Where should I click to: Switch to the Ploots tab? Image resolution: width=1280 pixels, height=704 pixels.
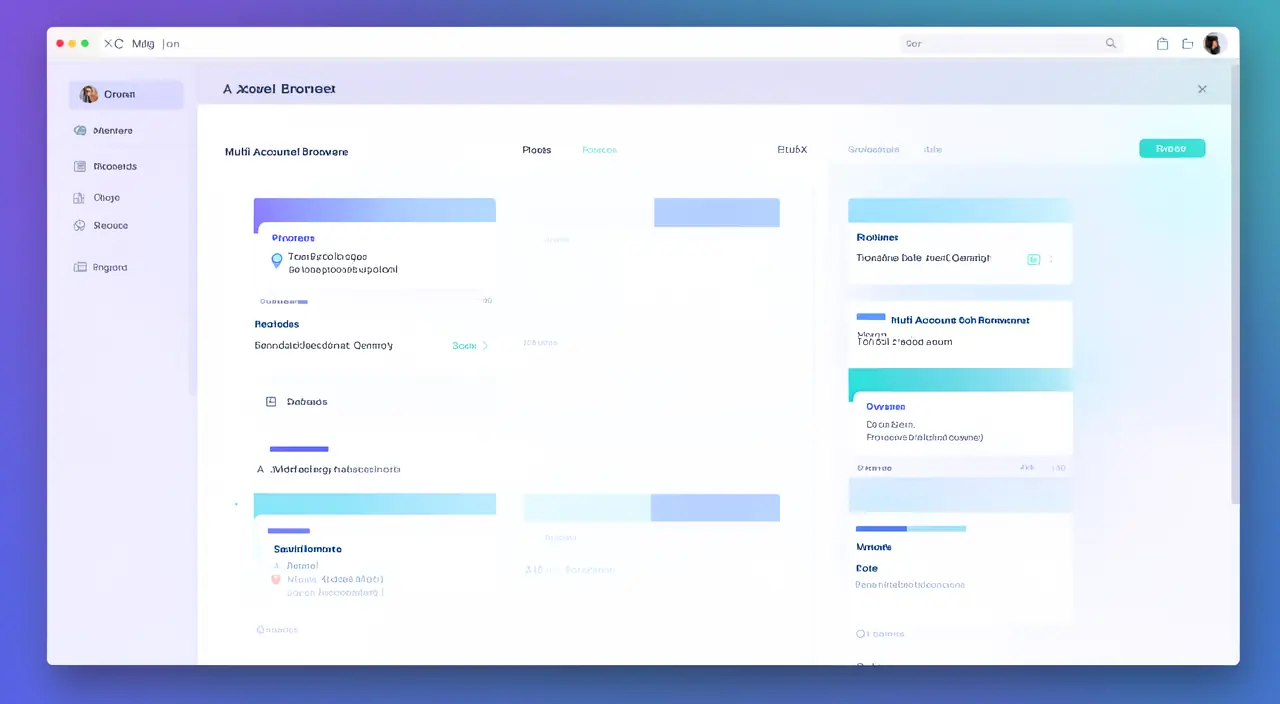(536, 150)
